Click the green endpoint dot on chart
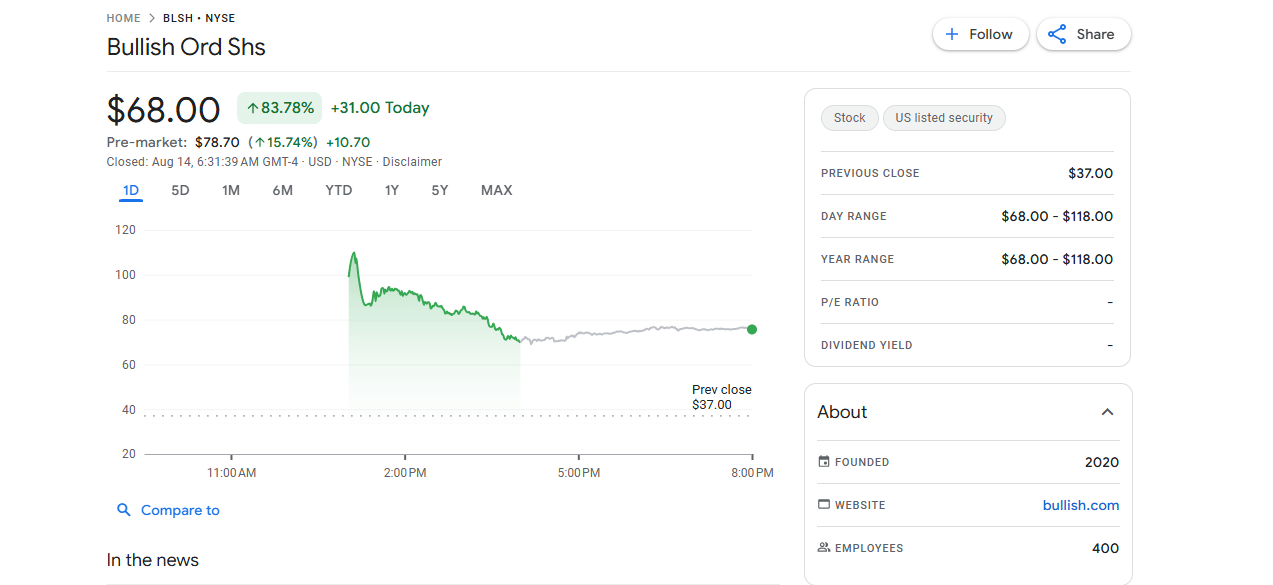The height and width of the screenshot is (585, 1273). pos(752,329)
